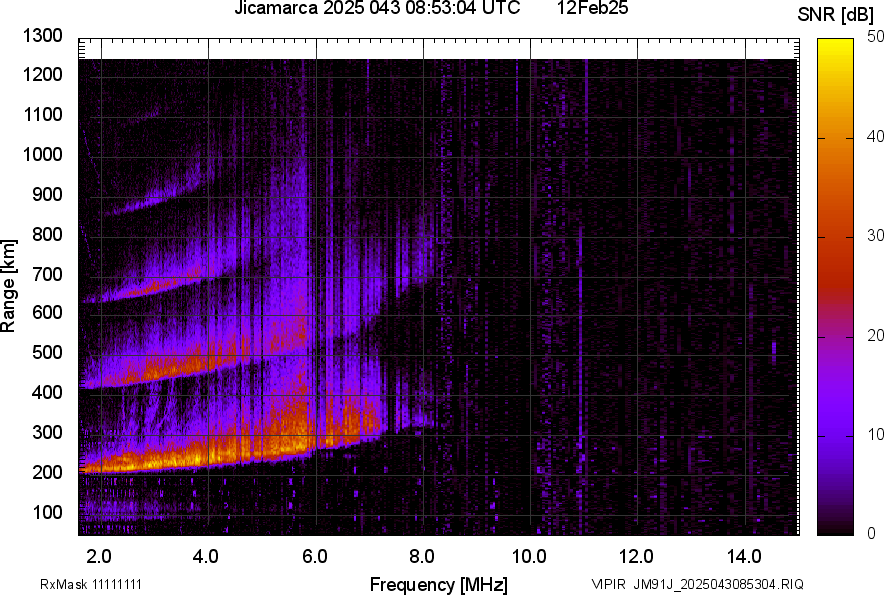The height and width of the screenshot is (595, 884).
Task: Select the Range [km] axis label
Action: click(x=9, y=286)
